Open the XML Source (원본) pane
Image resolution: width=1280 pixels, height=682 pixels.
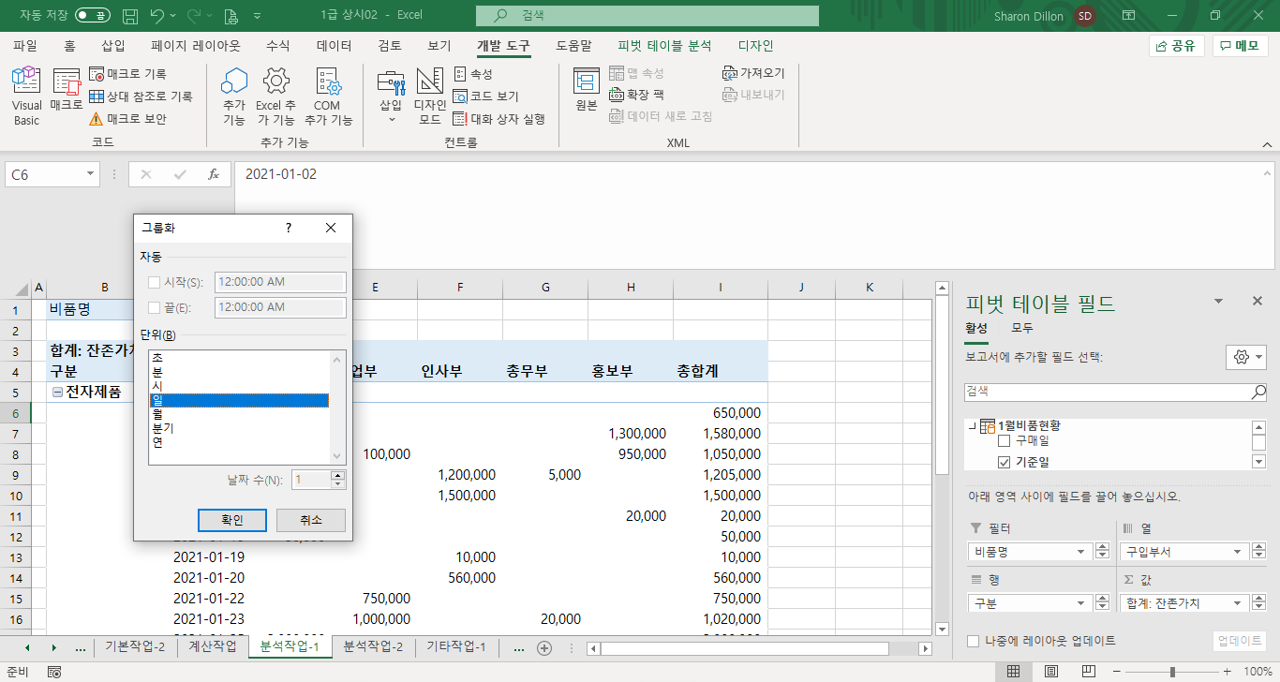586,90
